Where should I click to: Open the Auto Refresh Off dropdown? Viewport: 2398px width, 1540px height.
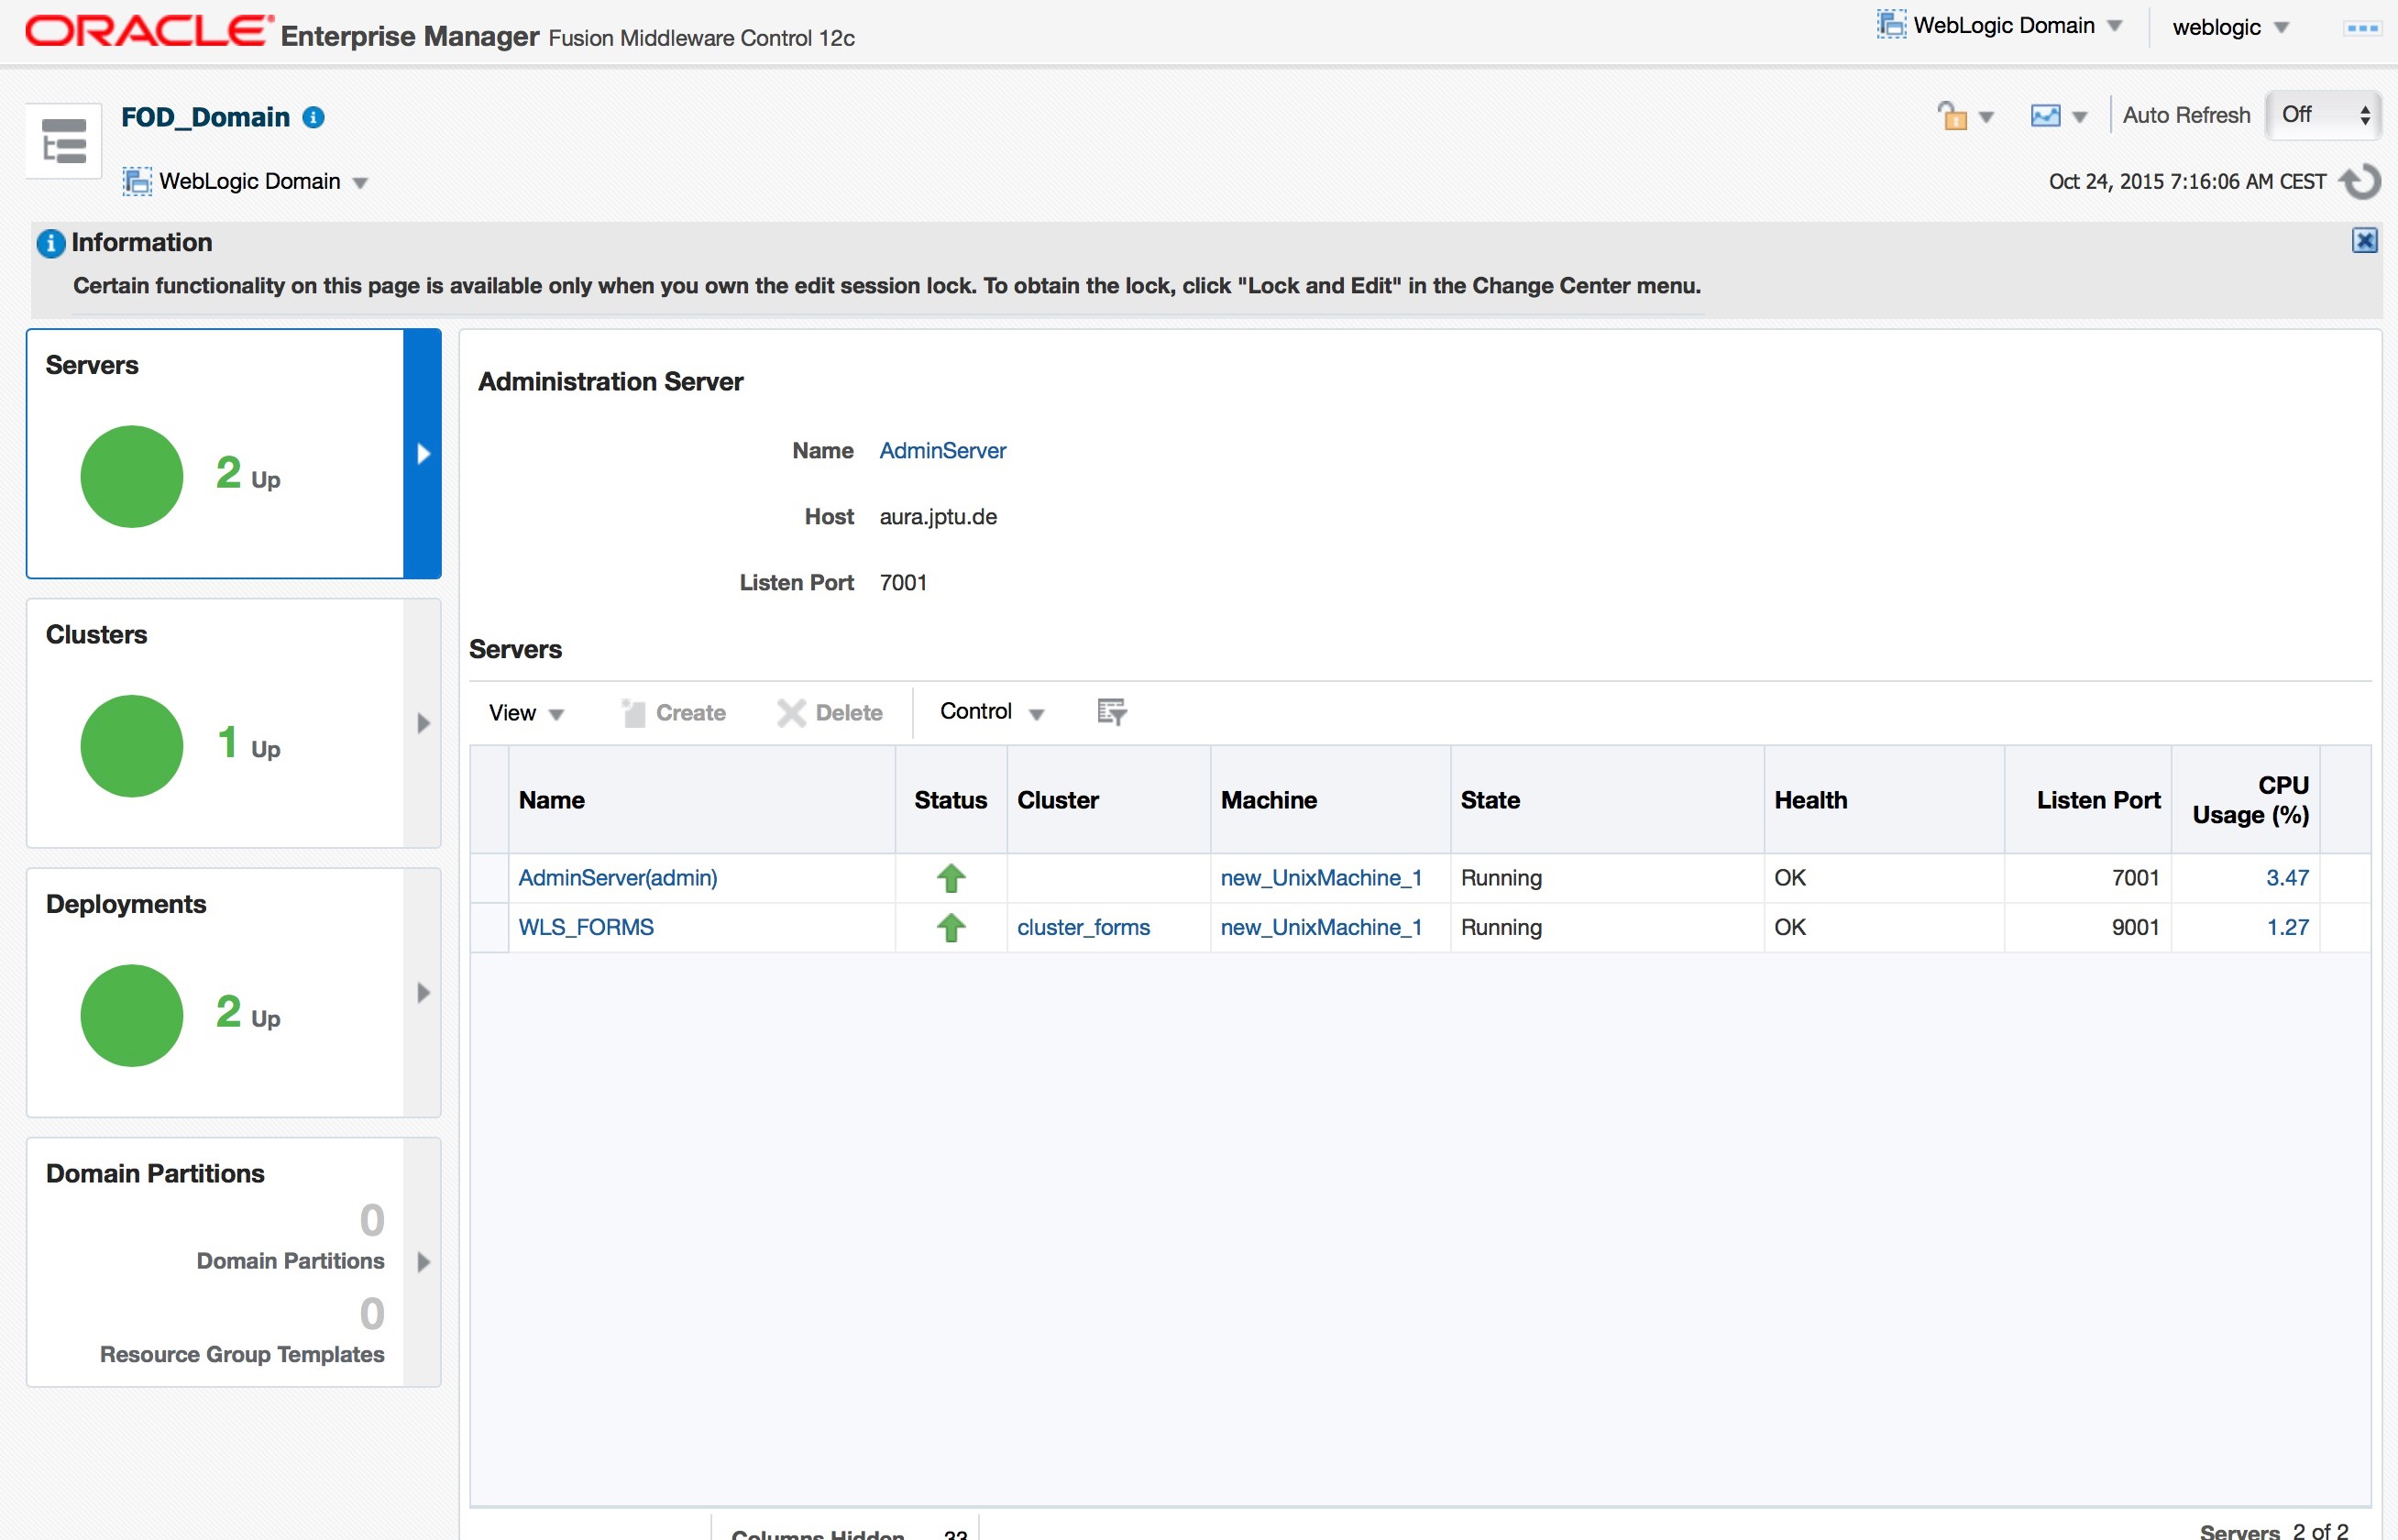pos(2324,115)
